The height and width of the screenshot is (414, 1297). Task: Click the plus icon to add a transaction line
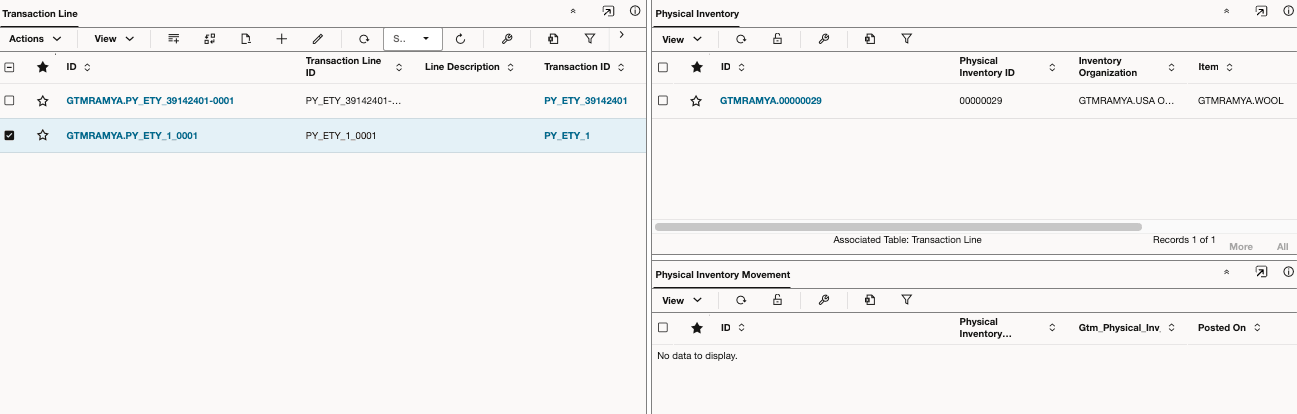[282, 39]
